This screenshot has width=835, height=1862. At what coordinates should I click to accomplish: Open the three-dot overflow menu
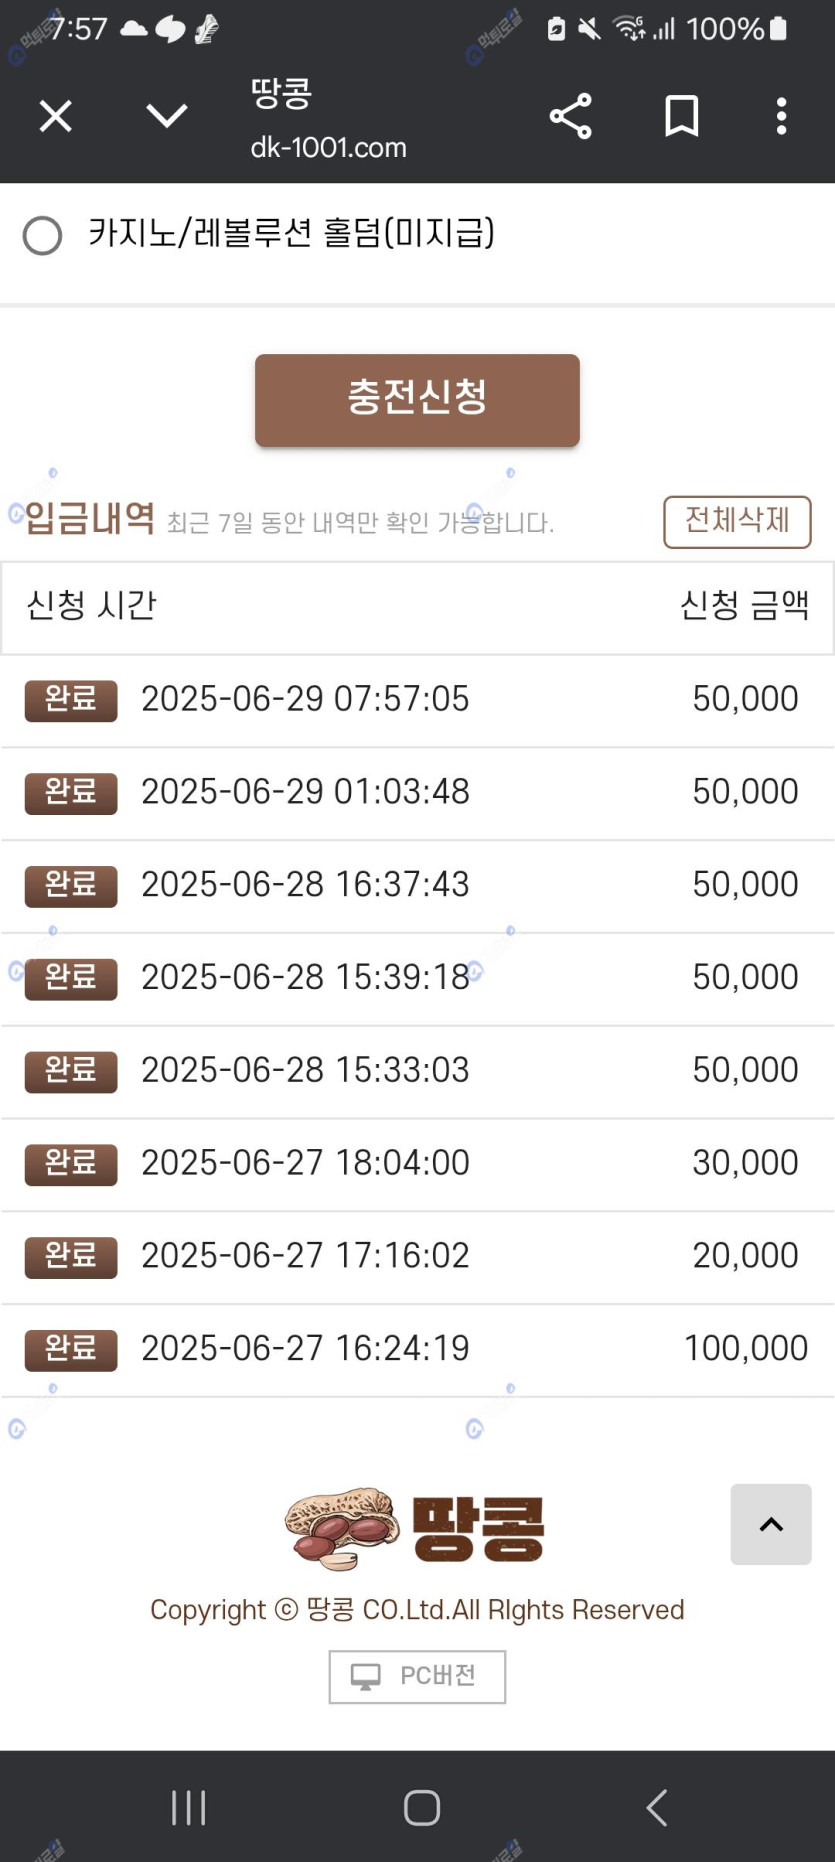(x=782, y=117)
